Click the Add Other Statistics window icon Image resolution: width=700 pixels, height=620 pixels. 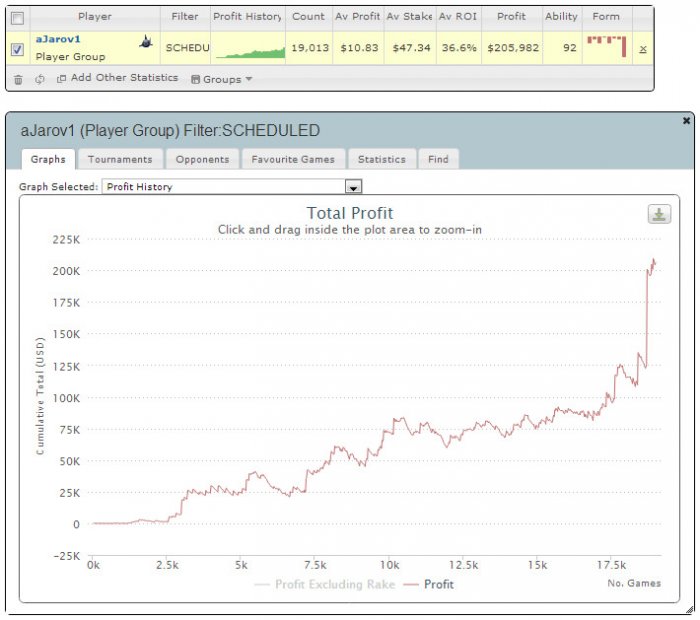pyautogui.click(x=61, y=79)
